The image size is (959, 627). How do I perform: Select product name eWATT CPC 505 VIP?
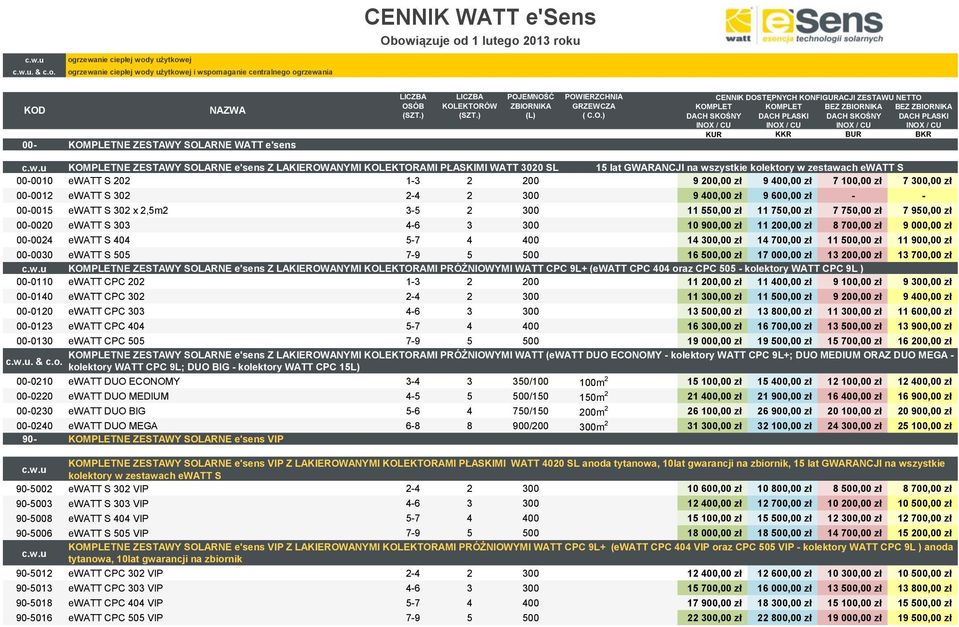pos(116,618)
